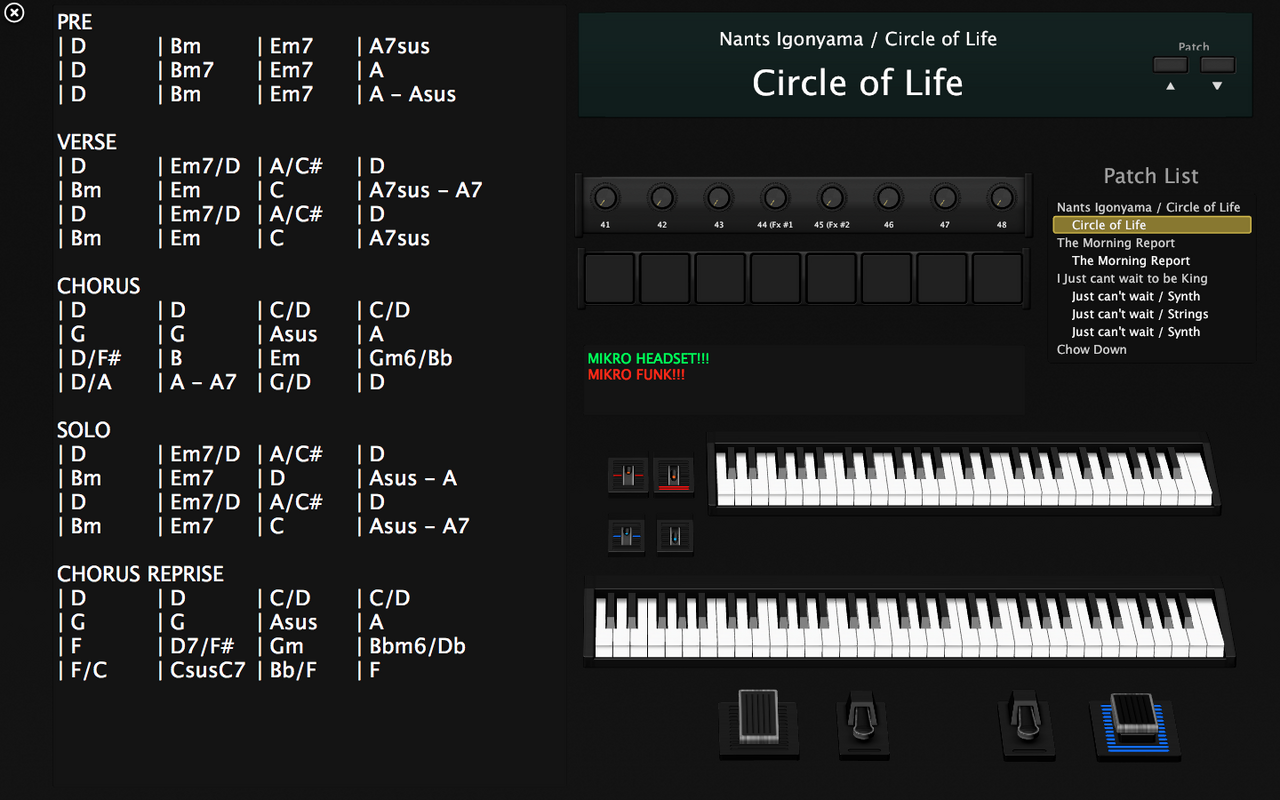Viewport: 1280px width, 800px height.
Task: Click the knob labeled 42
Action: coord(662,197)
